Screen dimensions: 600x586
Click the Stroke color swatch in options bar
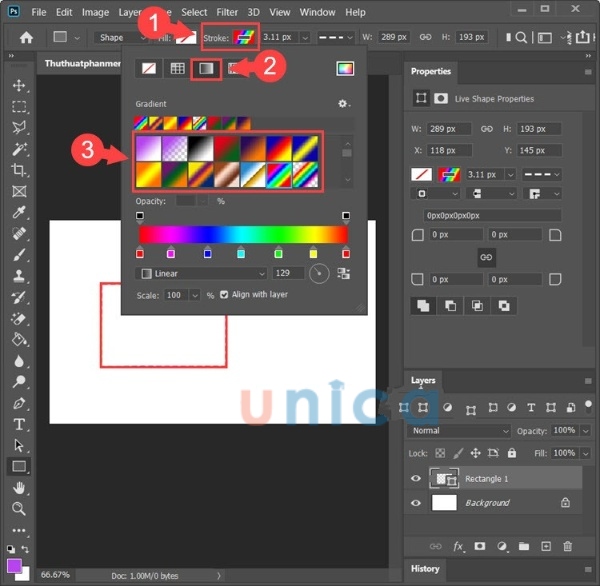[243, 38]
